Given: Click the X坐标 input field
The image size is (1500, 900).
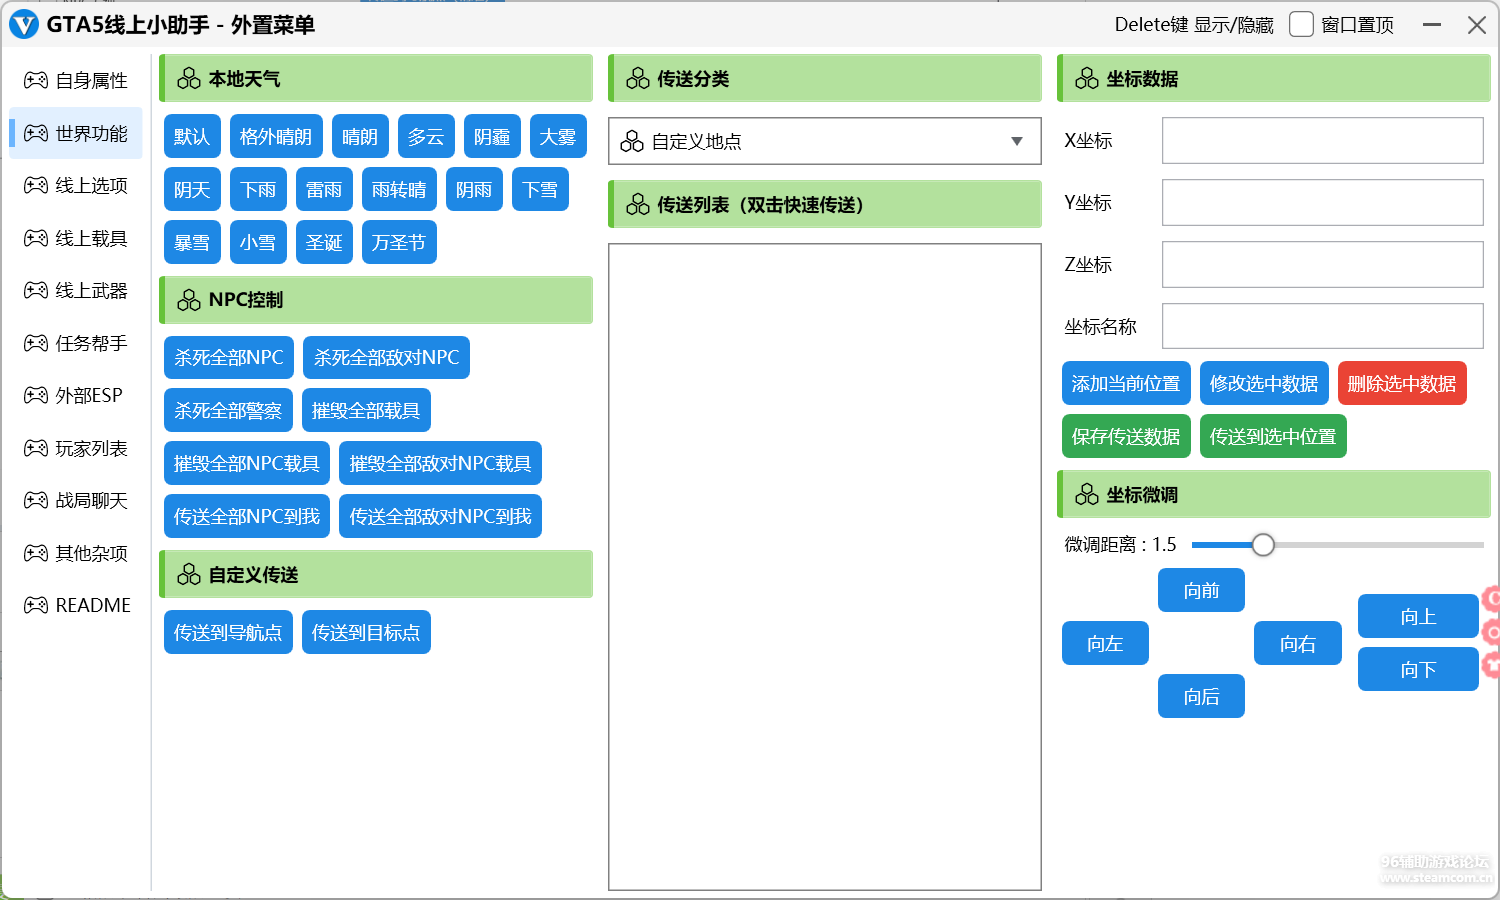Looking at the screenshot, I should 1322,141.
